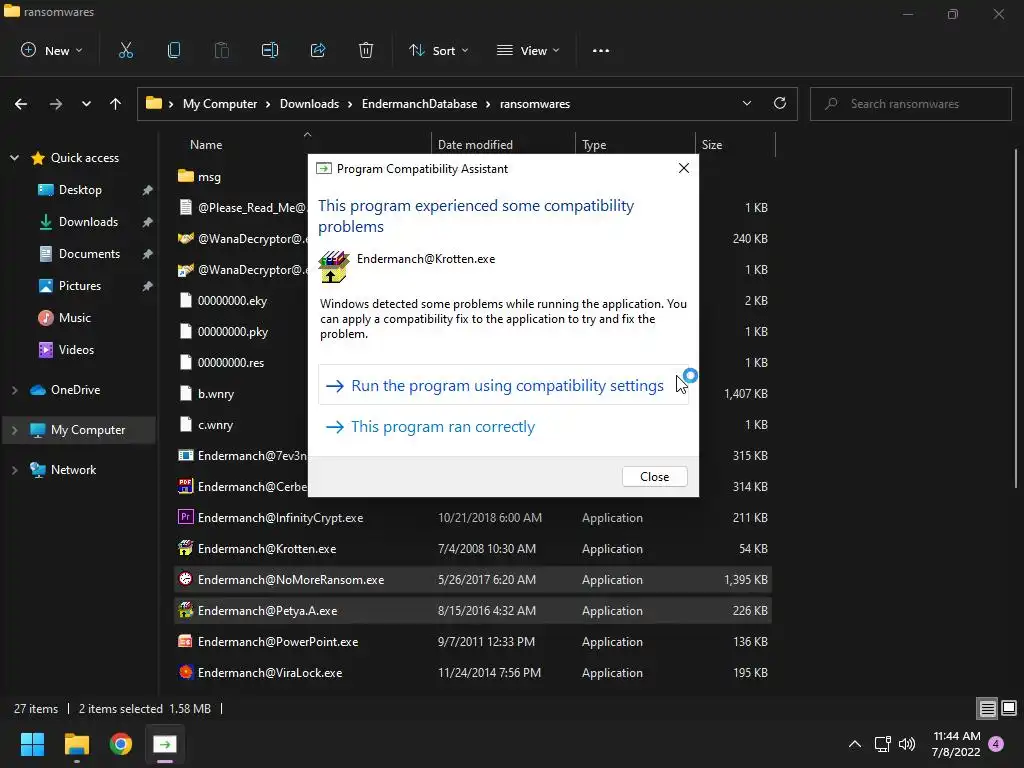Click the Cut scissors icon in toolbar

tap(125, 50)
